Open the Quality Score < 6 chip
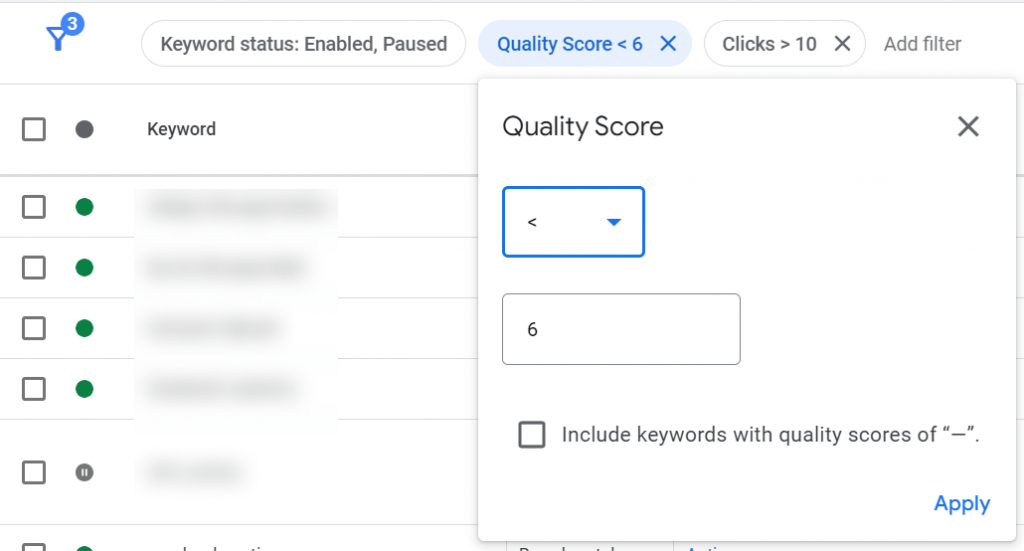The width and height of the screenshot is (1024, 551). [569, 44]
